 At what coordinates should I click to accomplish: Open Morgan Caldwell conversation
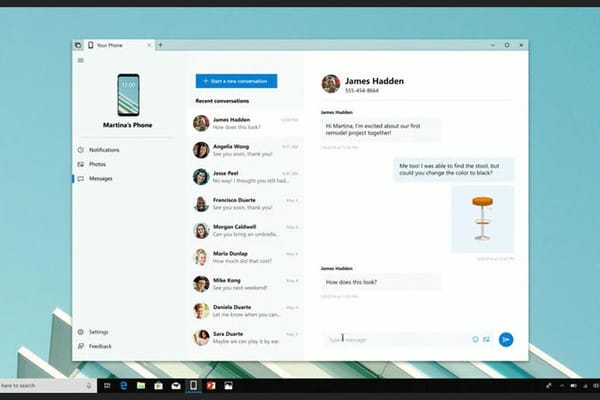tap(245, 230)
